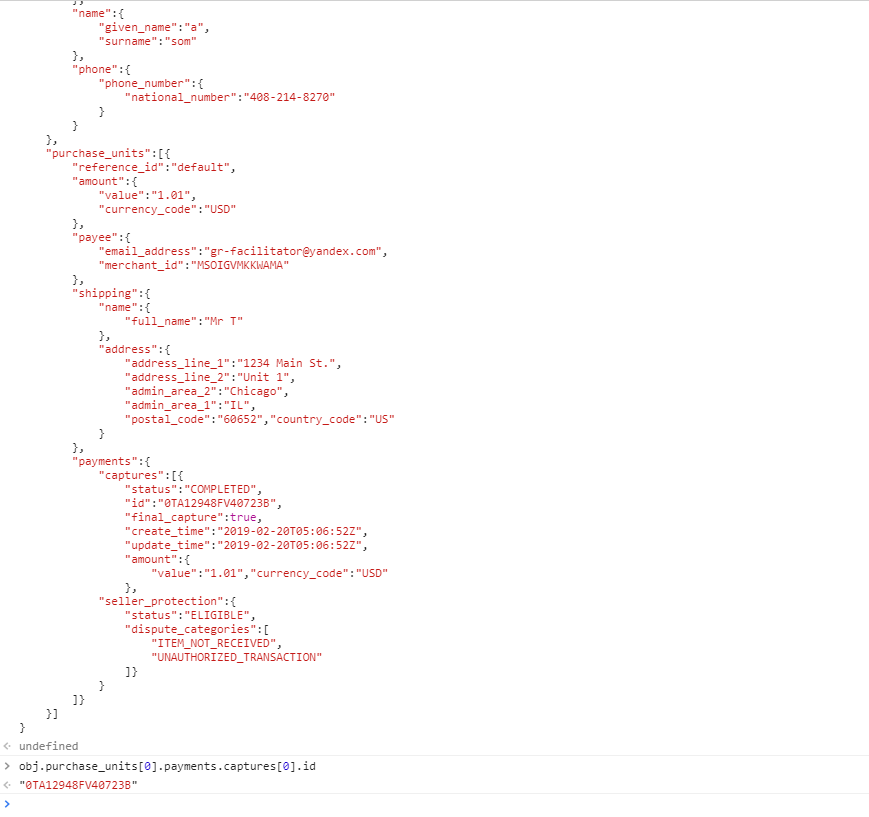This screenshot has height=817, width=869.
Task: Click the postal_code "60652" text
Action: coord(194,419)
